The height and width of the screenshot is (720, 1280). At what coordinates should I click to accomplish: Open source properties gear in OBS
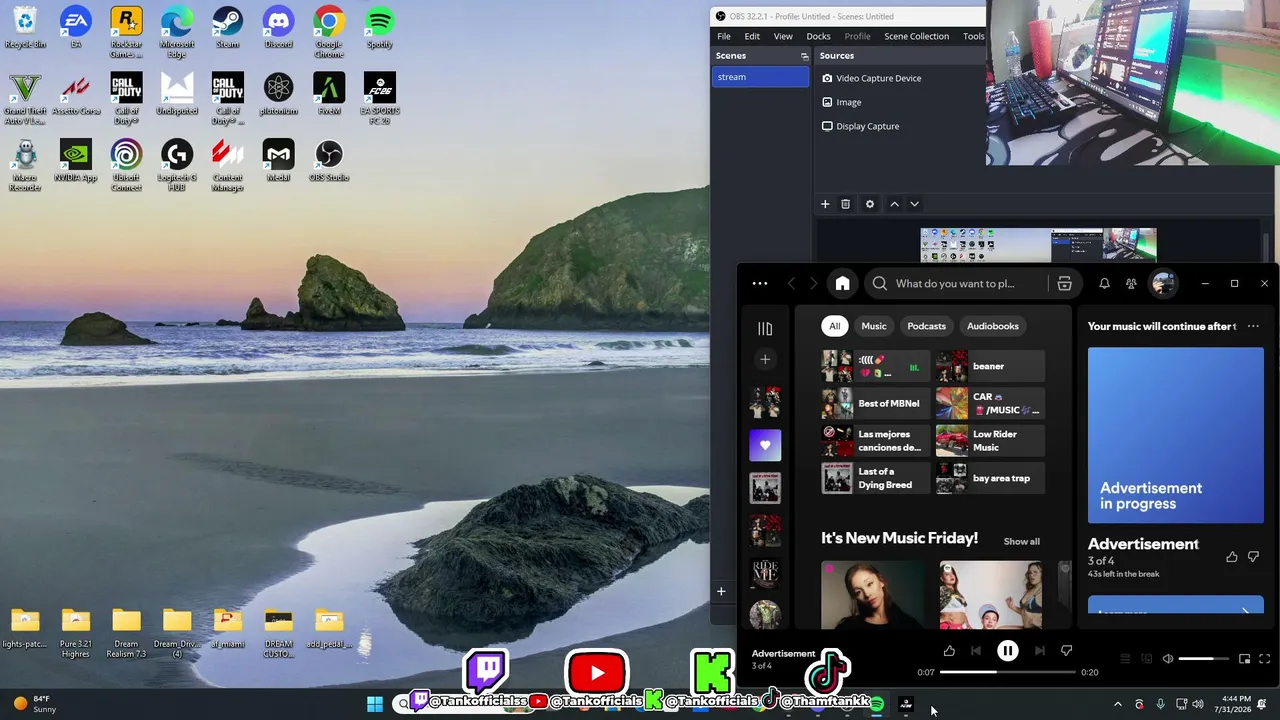(870, 204)
